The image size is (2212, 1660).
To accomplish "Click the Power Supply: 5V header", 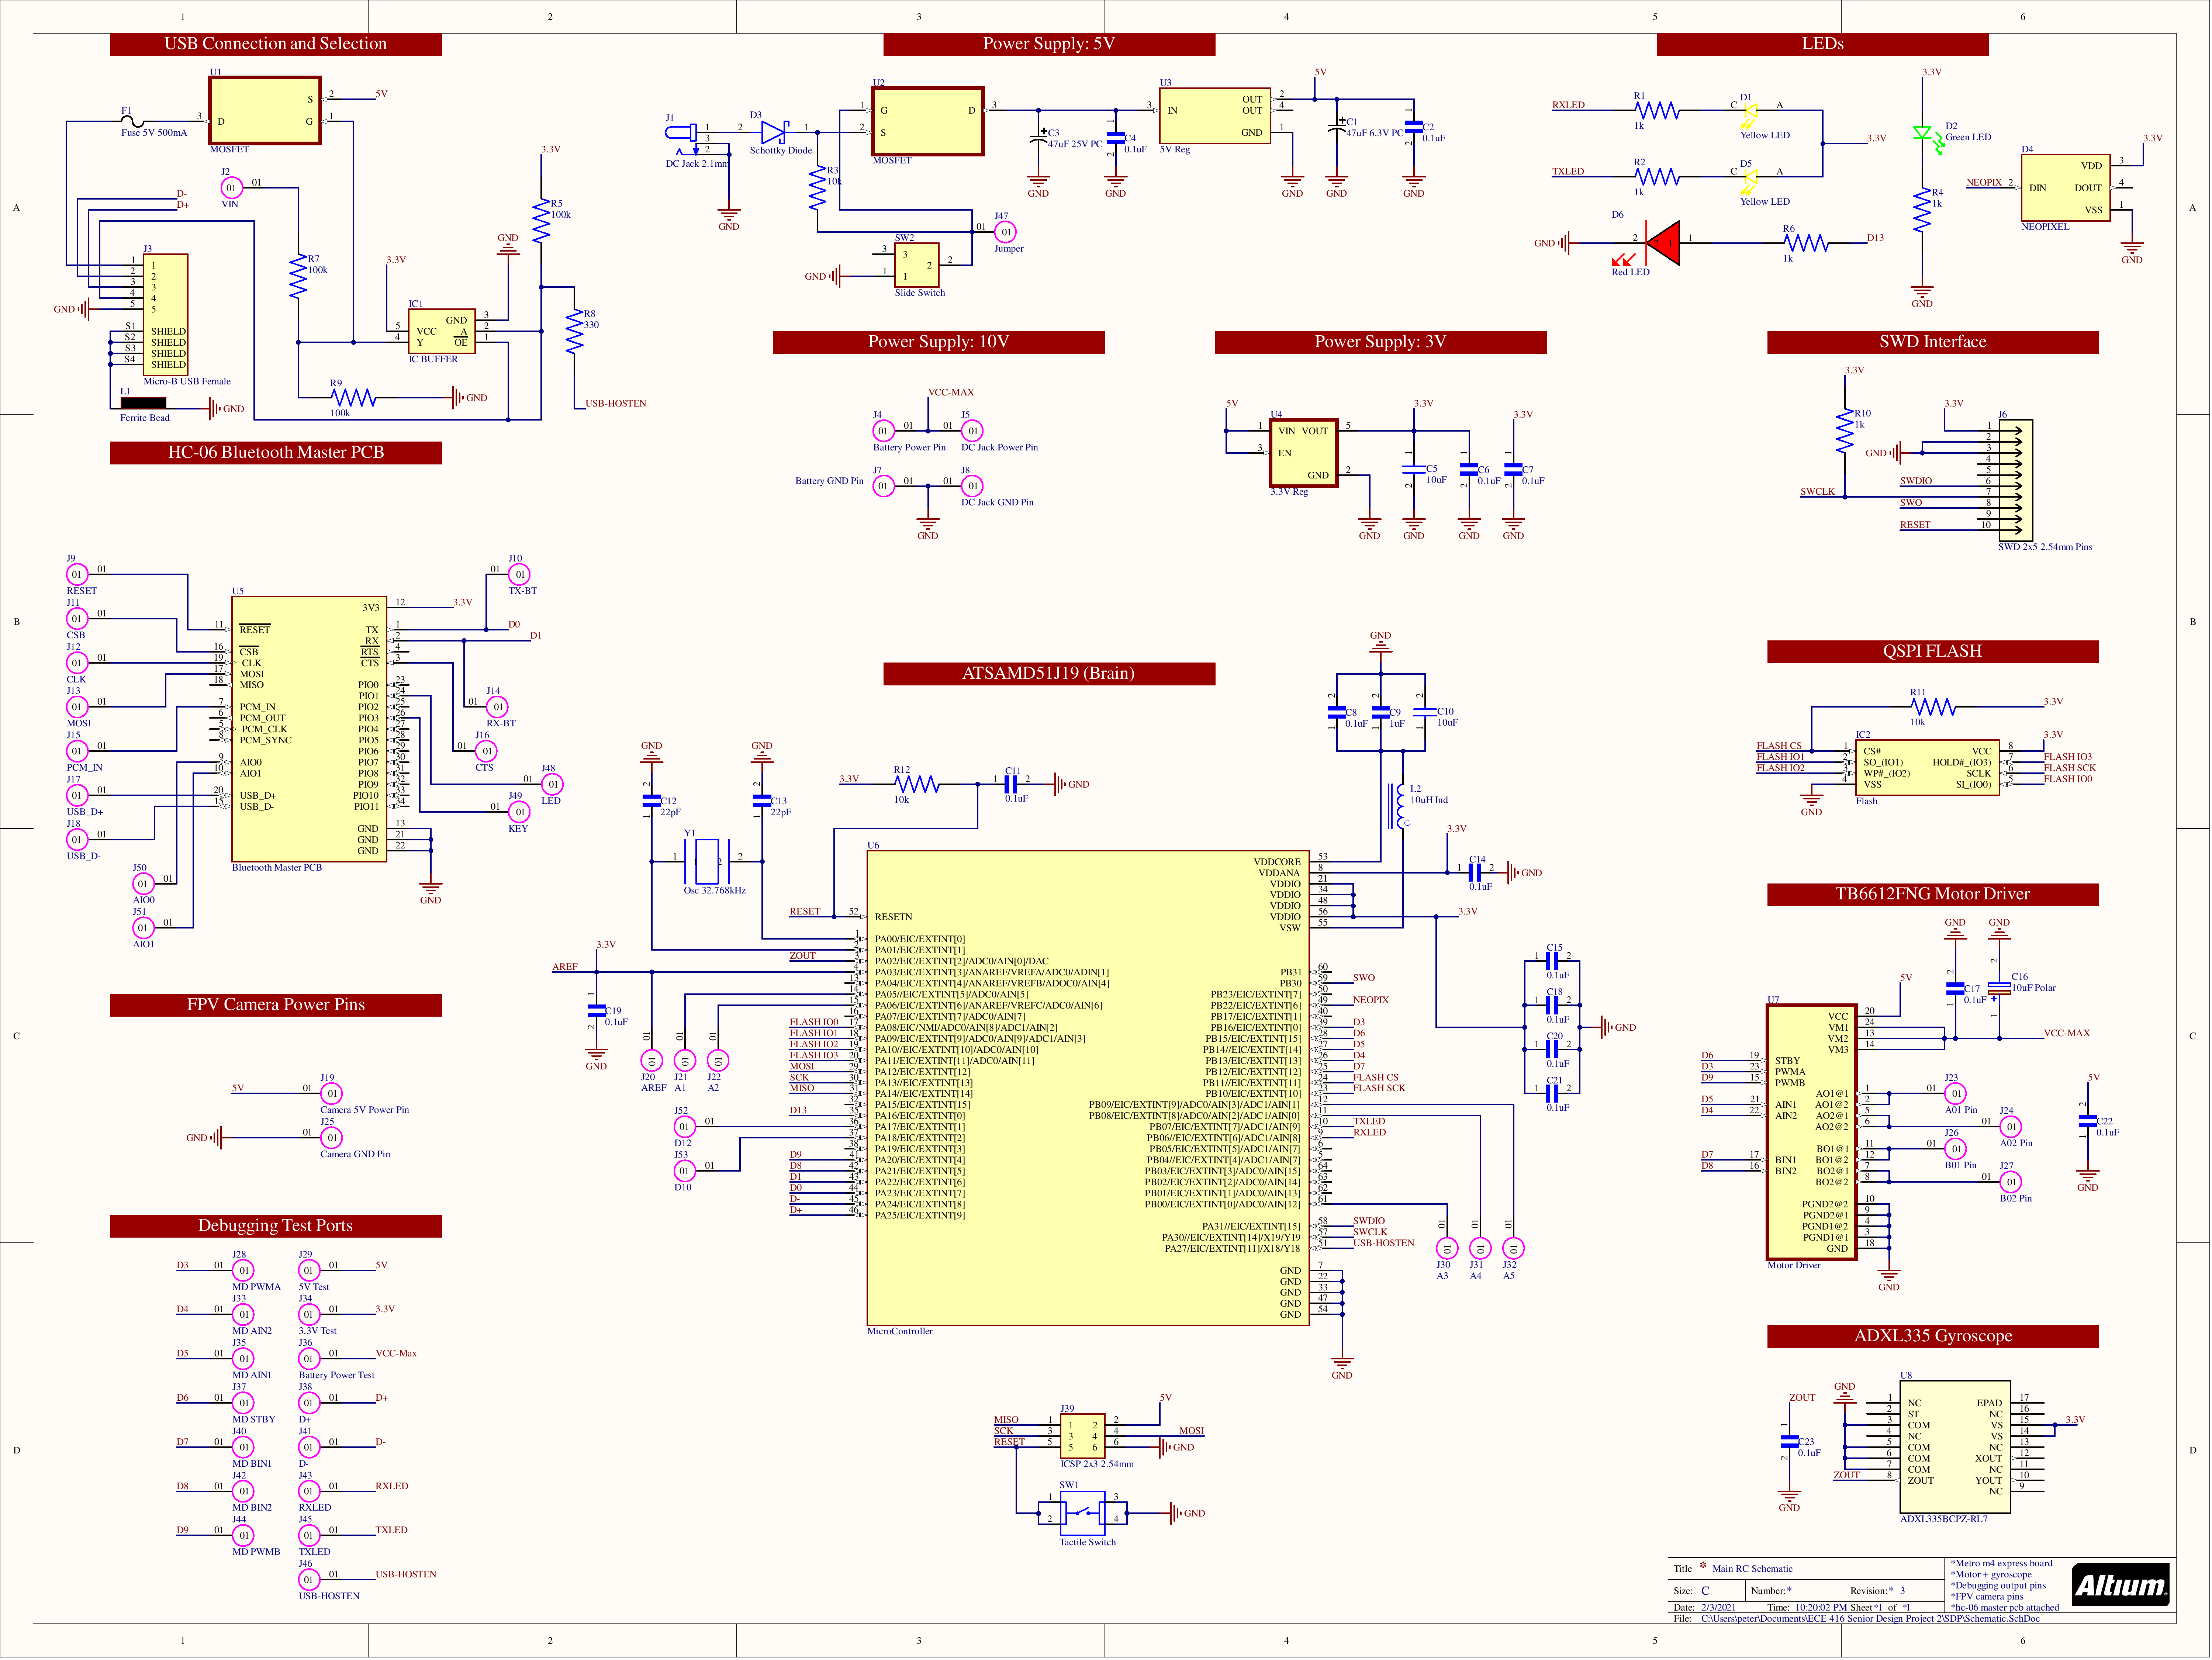I will pos(1049,44).
